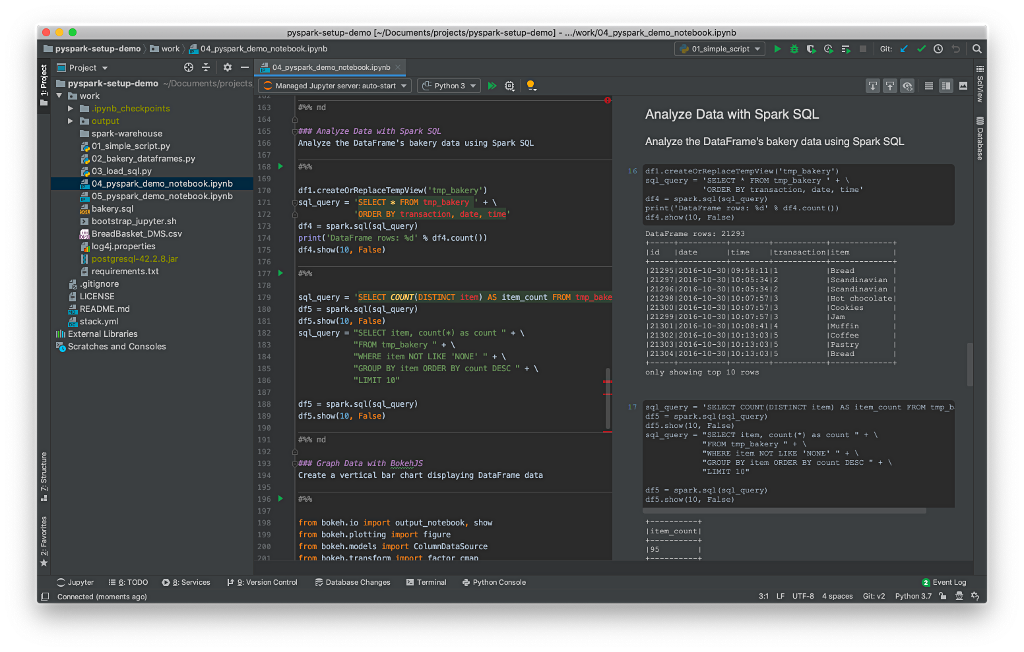Viewport: 1024px width, 652px height.
Task: Toggle tool window buttons at status bar corner
Action: (45, 596)
